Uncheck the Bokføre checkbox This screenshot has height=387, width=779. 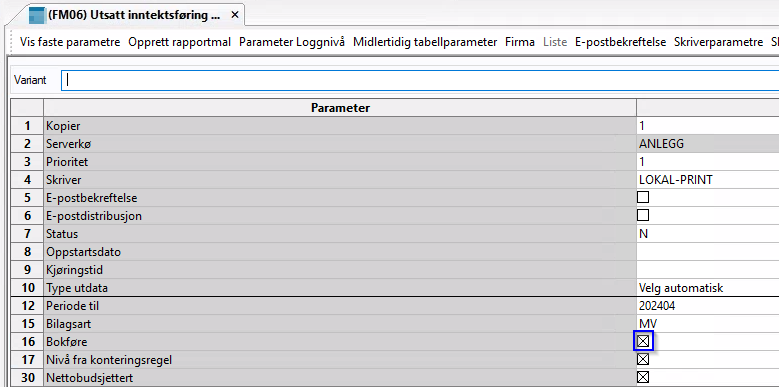[x=643, y=341]
